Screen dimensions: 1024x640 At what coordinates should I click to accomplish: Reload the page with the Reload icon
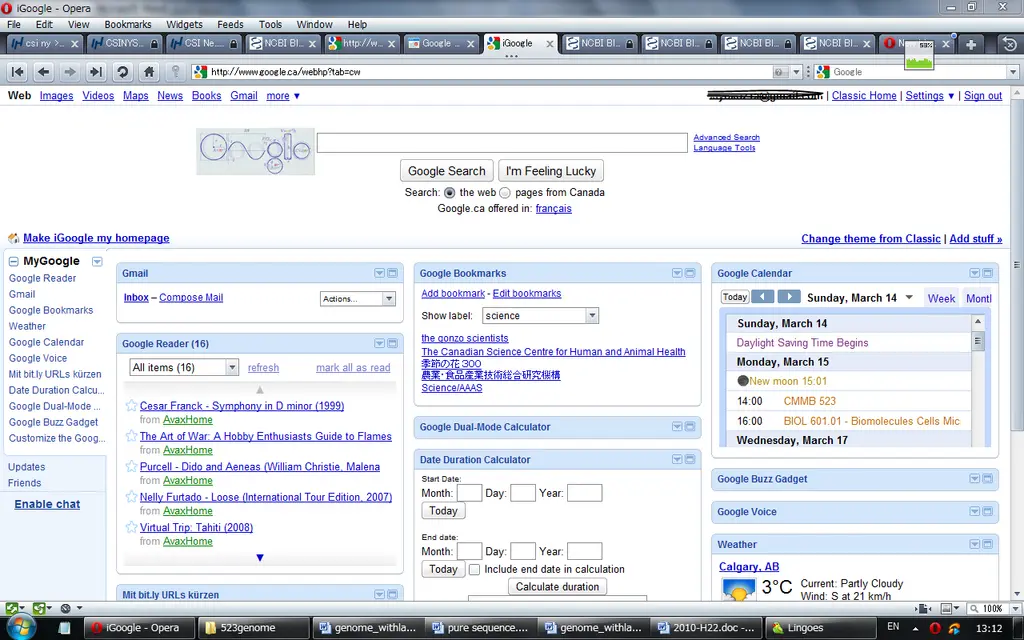point(122,72)
